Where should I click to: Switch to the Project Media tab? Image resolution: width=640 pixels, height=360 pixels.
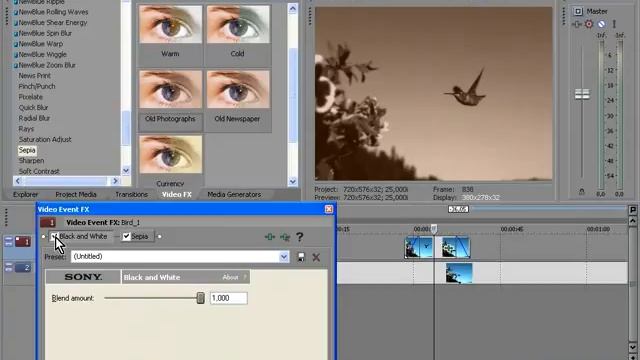[76, 195]
